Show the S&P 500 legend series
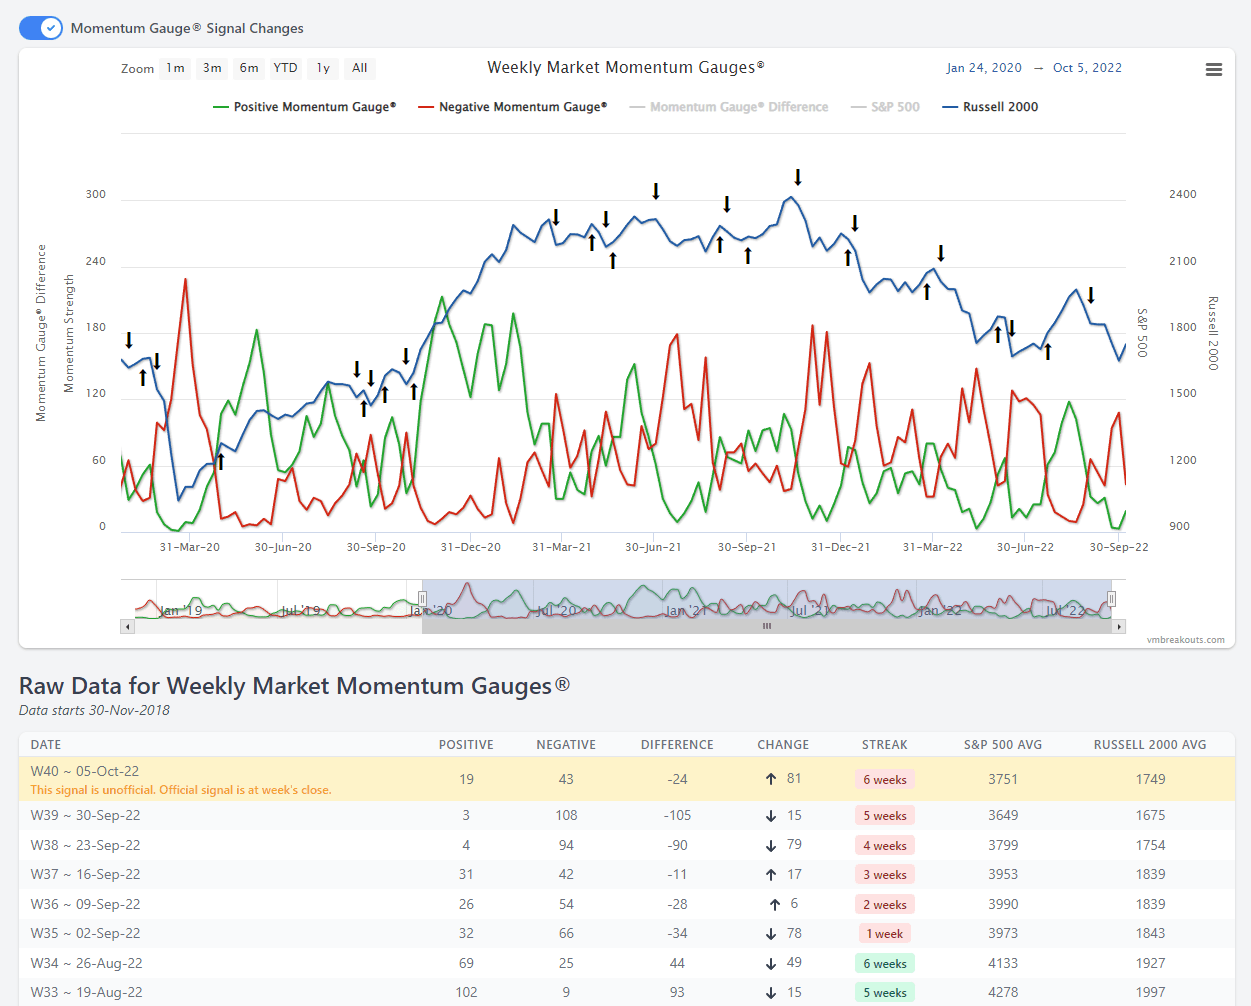The image size is (1251, 1006). [885, 107]
